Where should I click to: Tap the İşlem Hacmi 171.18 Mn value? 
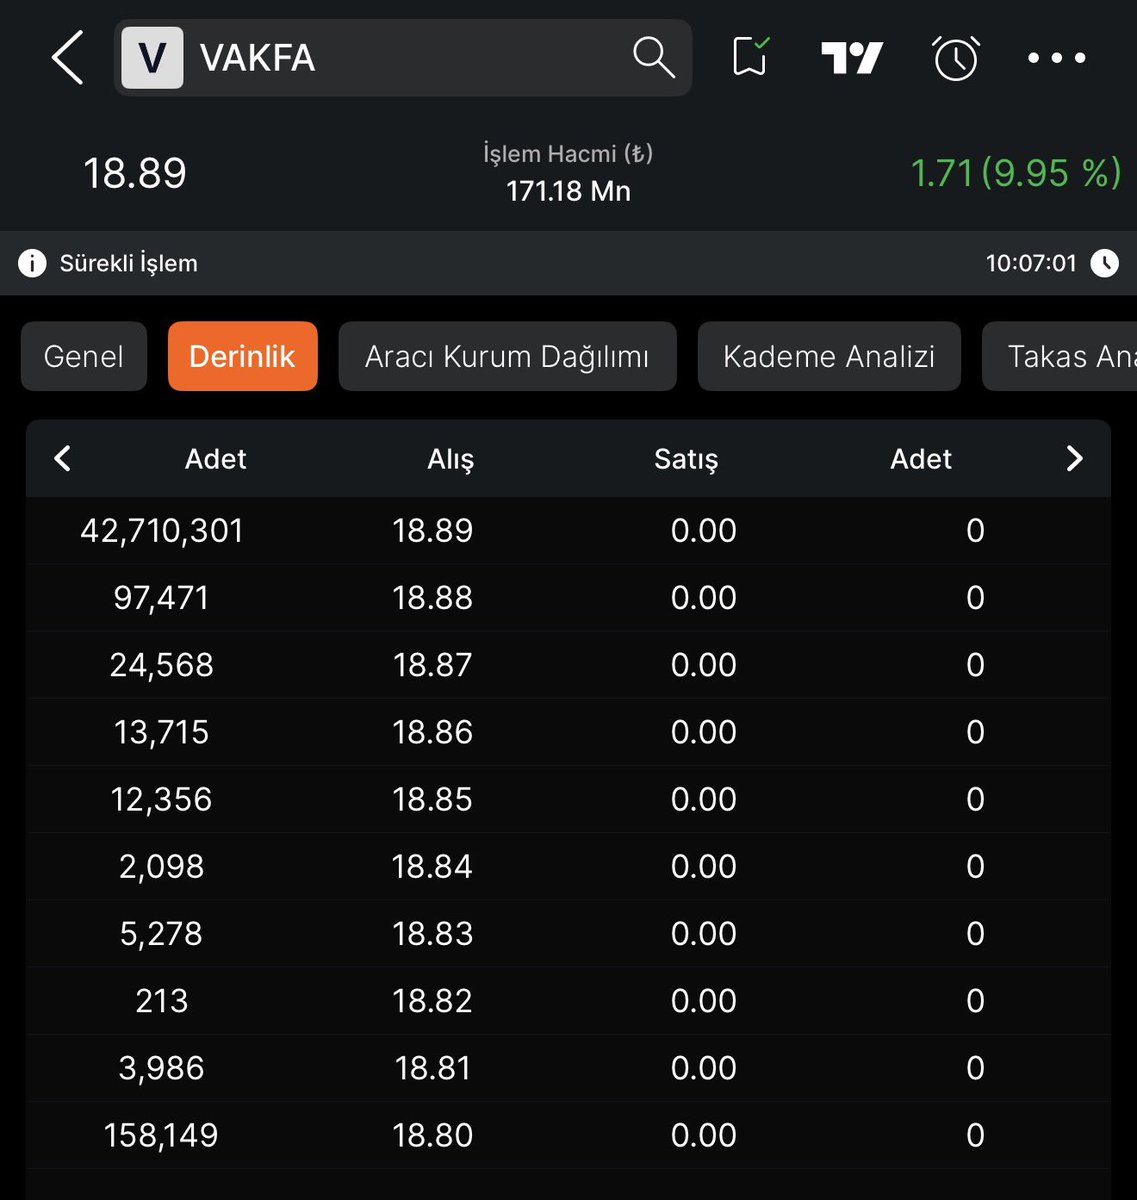pos(568,190)
